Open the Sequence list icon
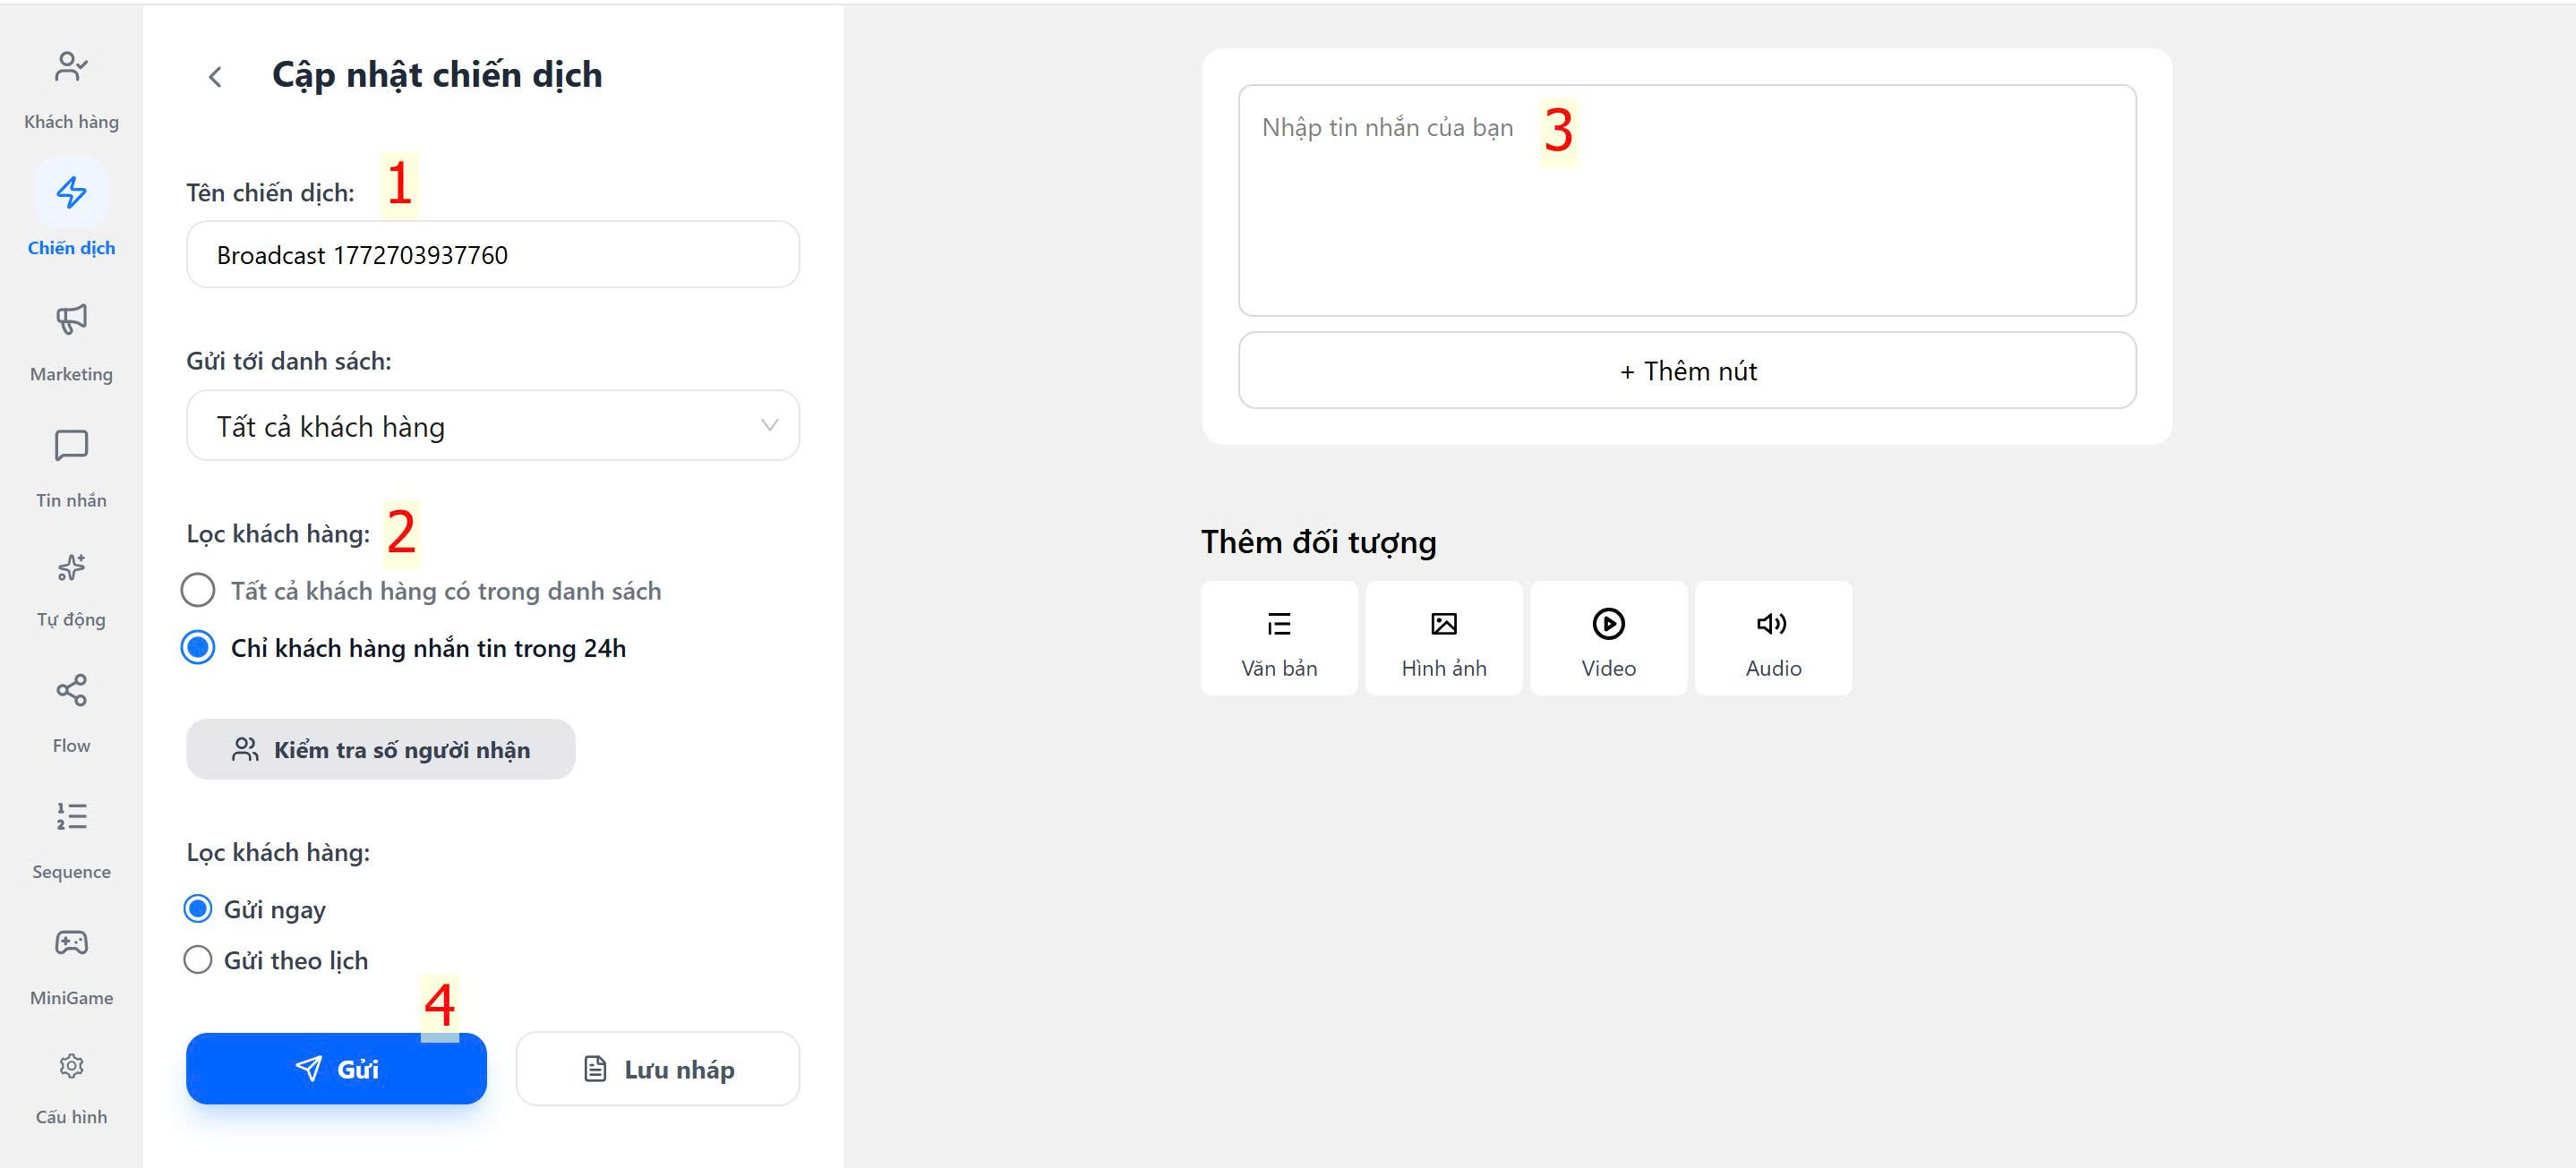The height and width of the screenshot is (1168, 2576). [x=71, y=840]
